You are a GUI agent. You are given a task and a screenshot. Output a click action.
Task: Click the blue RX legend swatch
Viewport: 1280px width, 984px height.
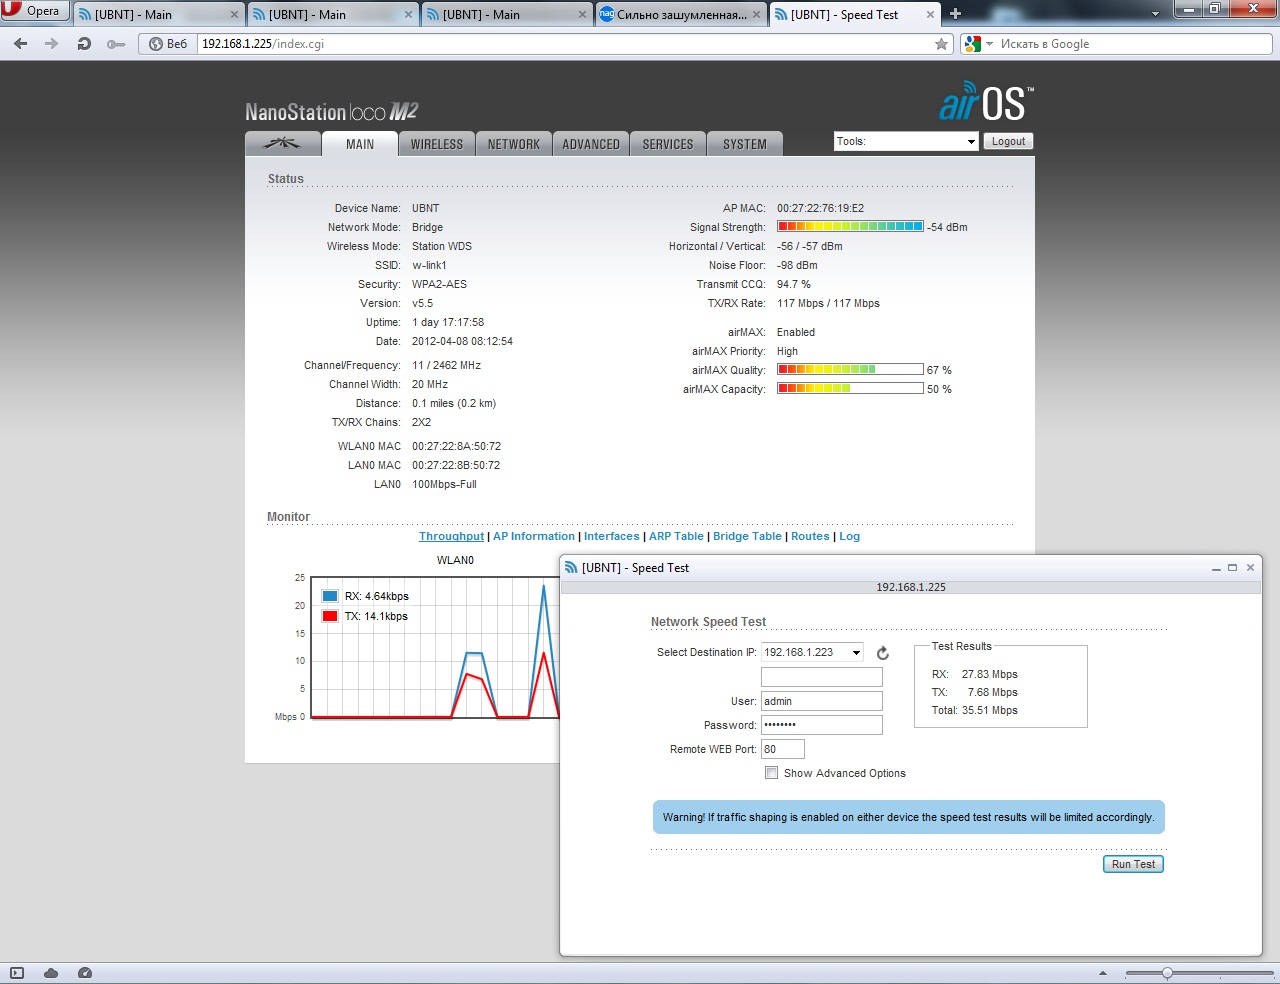point(330,596)
